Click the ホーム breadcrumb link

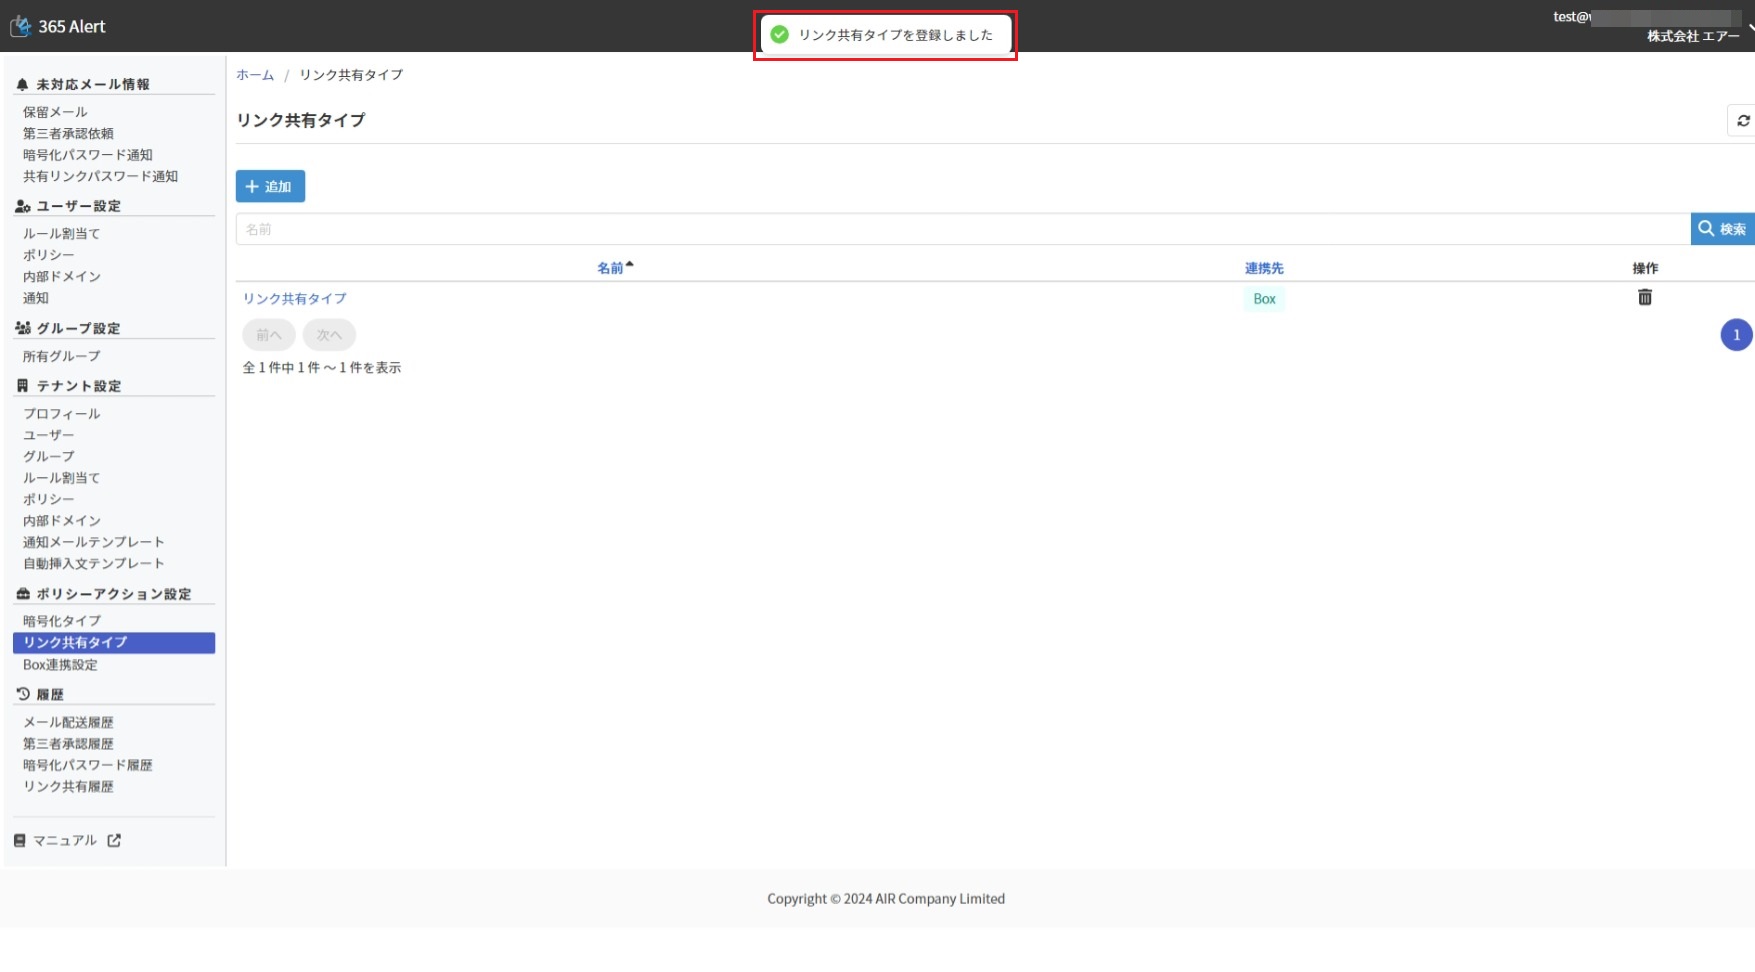[255, 75]
